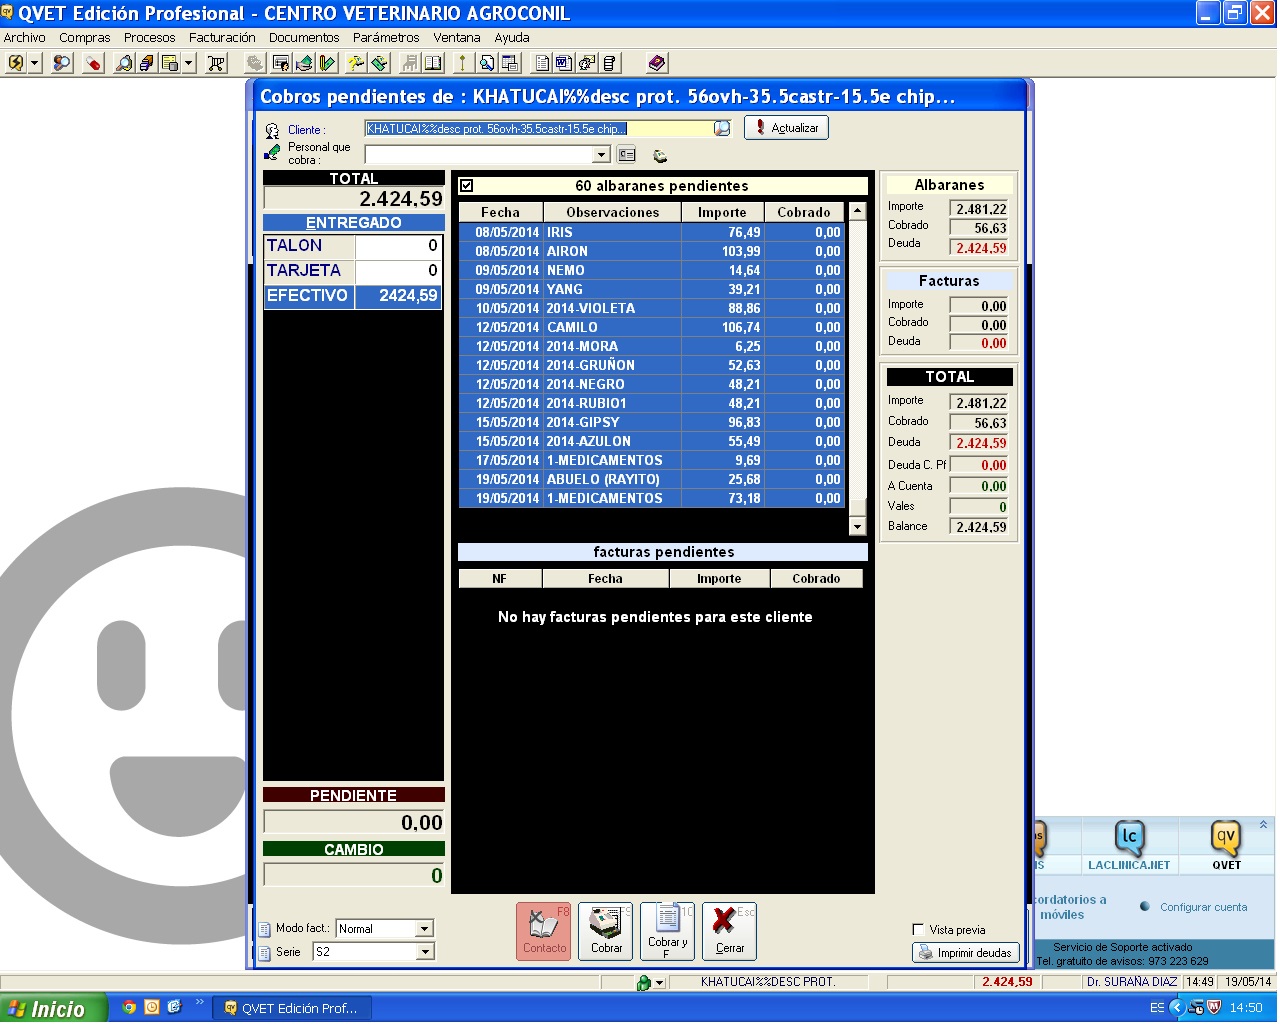Click the magnifier icon in the Cliente field
The height and width of the screenshot is (1024, 1280).
coord(722,128)
